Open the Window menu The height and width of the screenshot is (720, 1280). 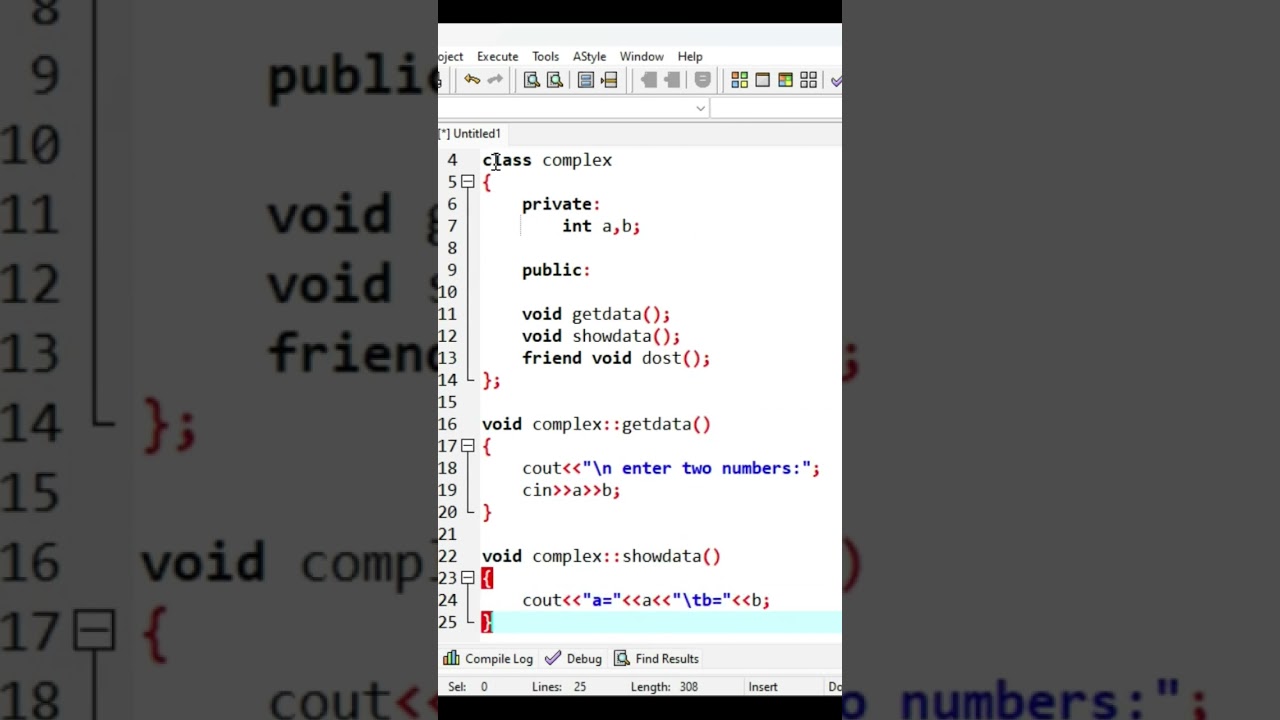point(641,56)
